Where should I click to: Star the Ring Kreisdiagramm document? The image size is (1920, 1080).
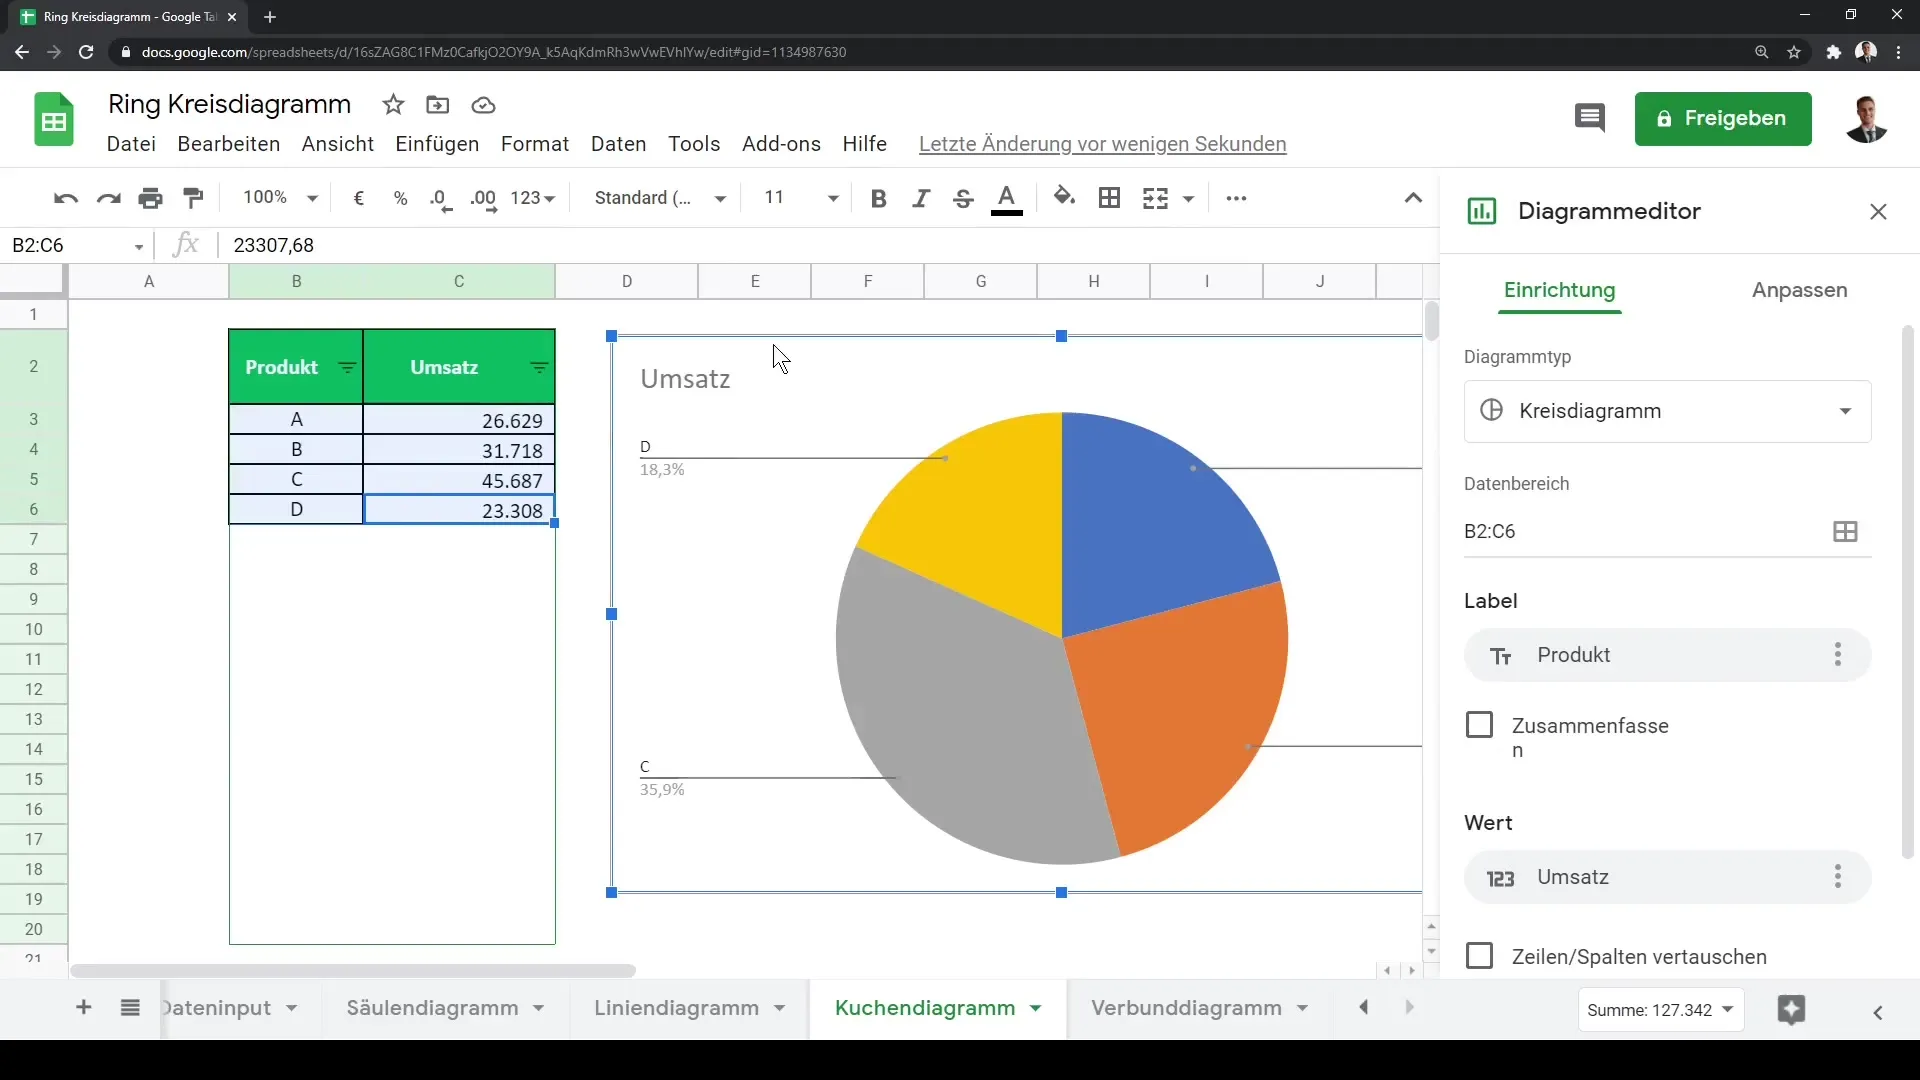(x=393, y=105)
